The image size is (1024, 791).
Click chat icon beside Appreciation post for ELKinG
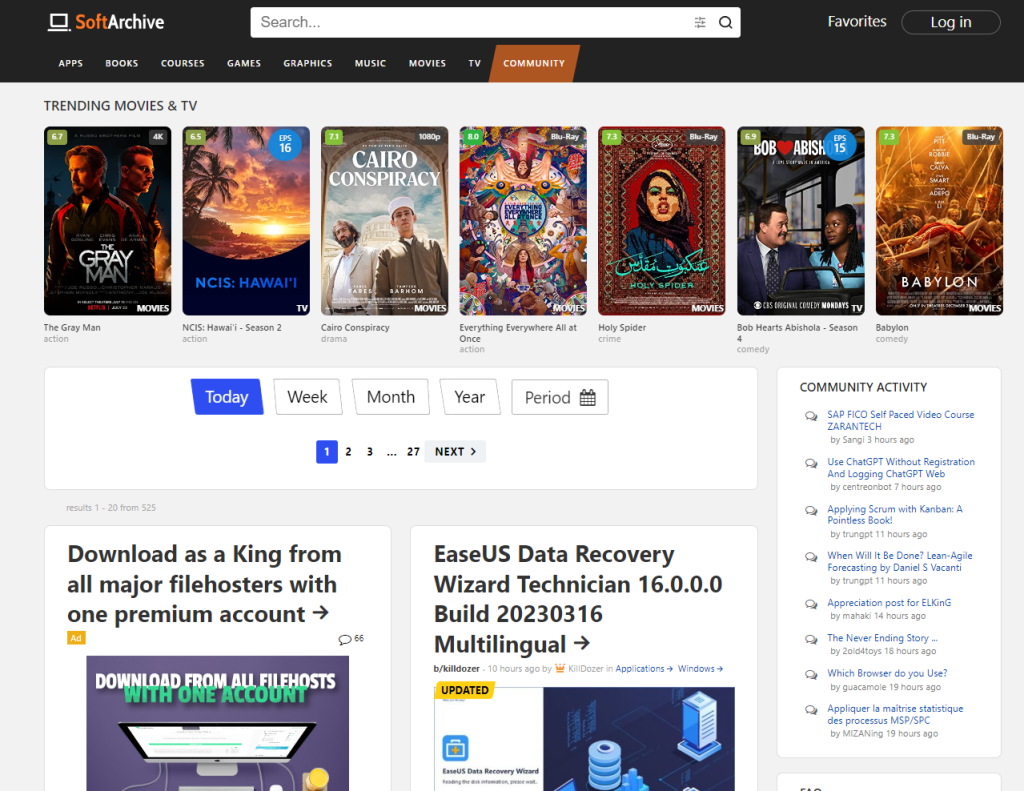point(811,604)
